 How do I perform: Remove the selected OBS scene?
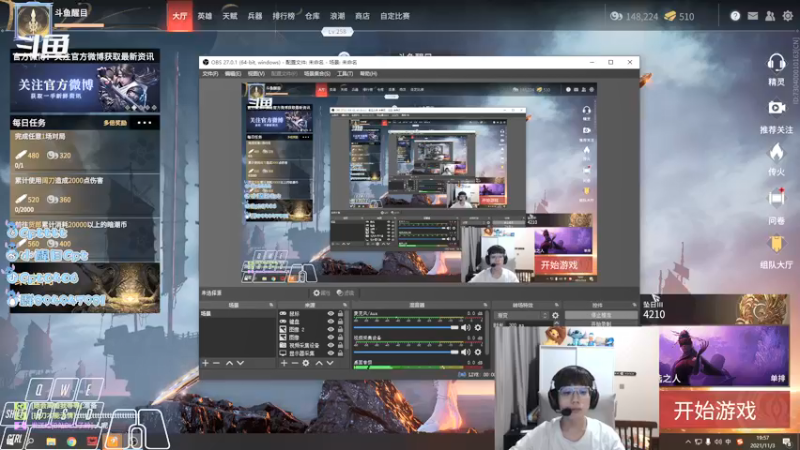coord(216,363)
